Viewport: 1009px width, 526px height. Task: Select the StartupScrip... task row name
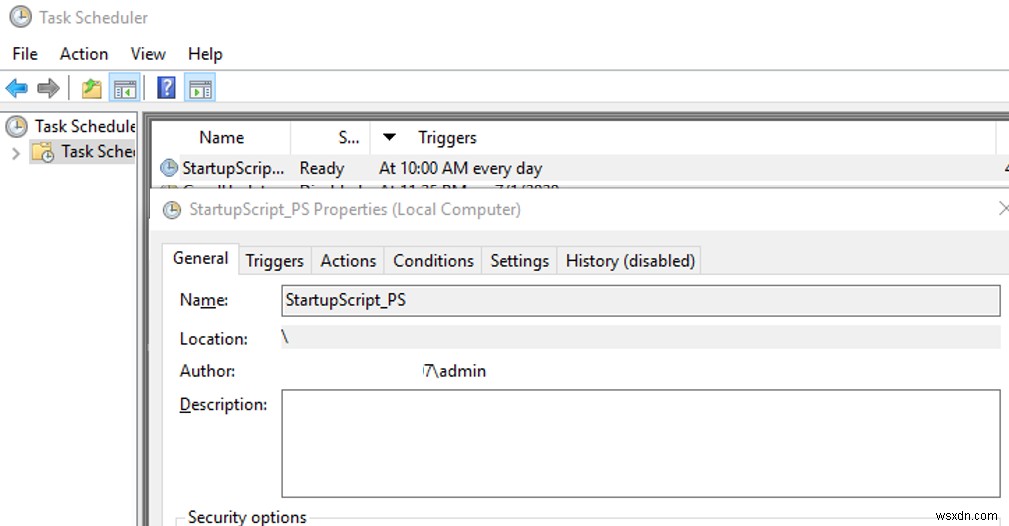[233, 169]
